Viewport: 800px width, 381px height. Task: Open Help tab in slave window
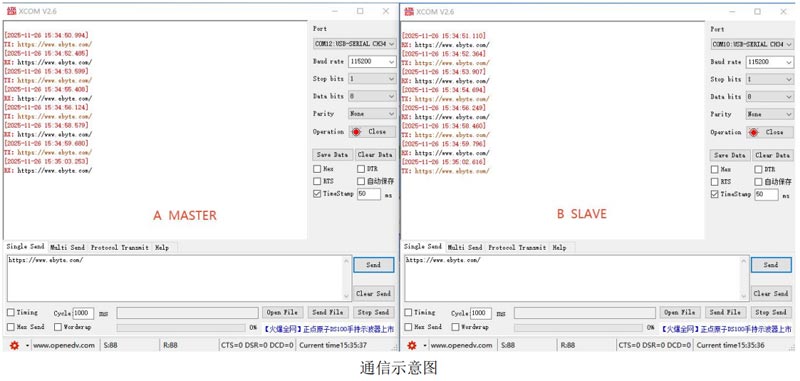tap(560, 247)
